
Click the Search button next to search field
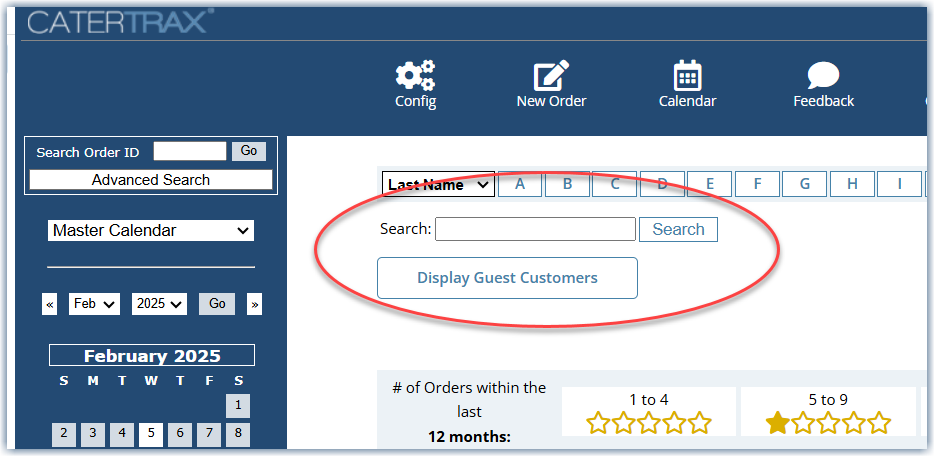[x=678, y=229]
